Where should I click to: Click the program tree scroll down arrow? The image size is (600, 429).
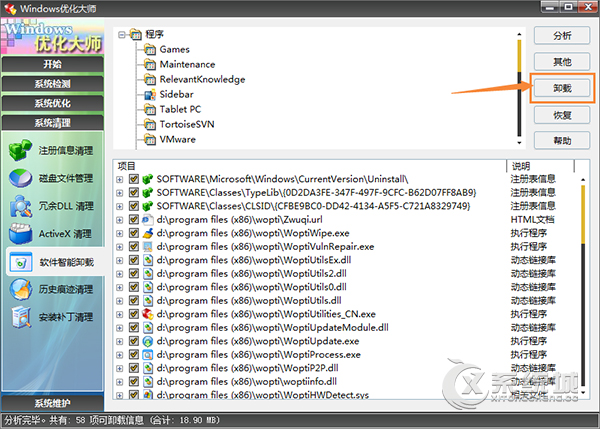[x=519, y=143]
